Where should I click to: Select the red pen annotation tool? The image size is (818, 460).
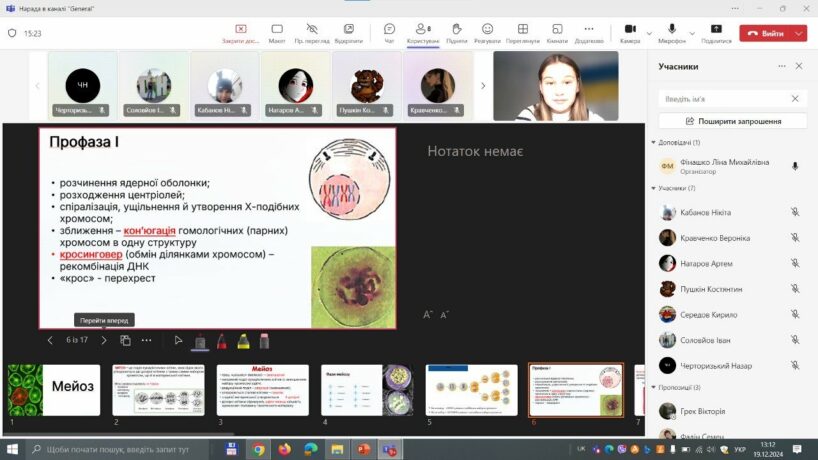click(x=221, y=341)
